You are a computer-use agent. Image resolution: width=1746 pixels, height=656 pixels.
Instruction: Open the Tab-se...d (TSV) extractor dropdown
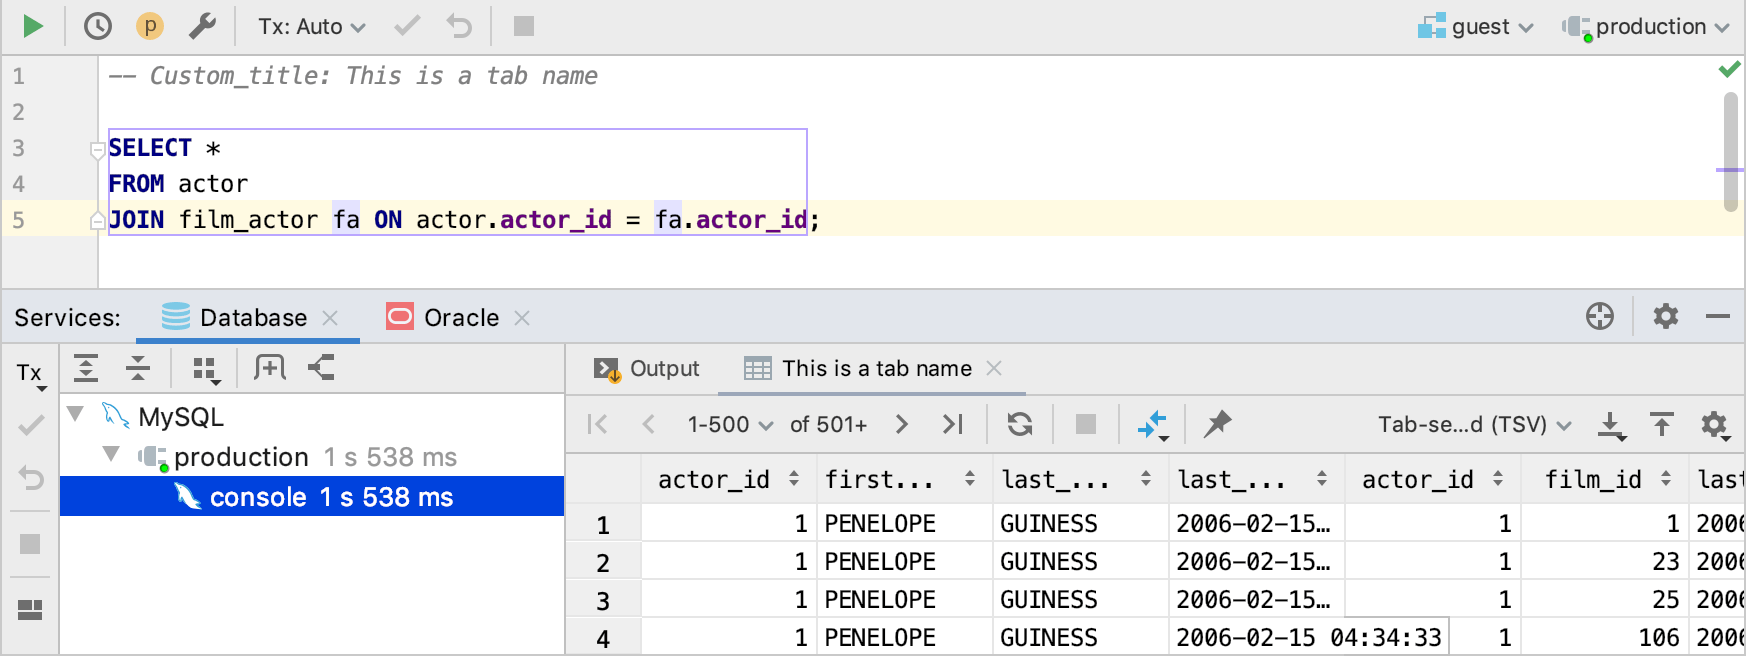[x=1475, y=425]
